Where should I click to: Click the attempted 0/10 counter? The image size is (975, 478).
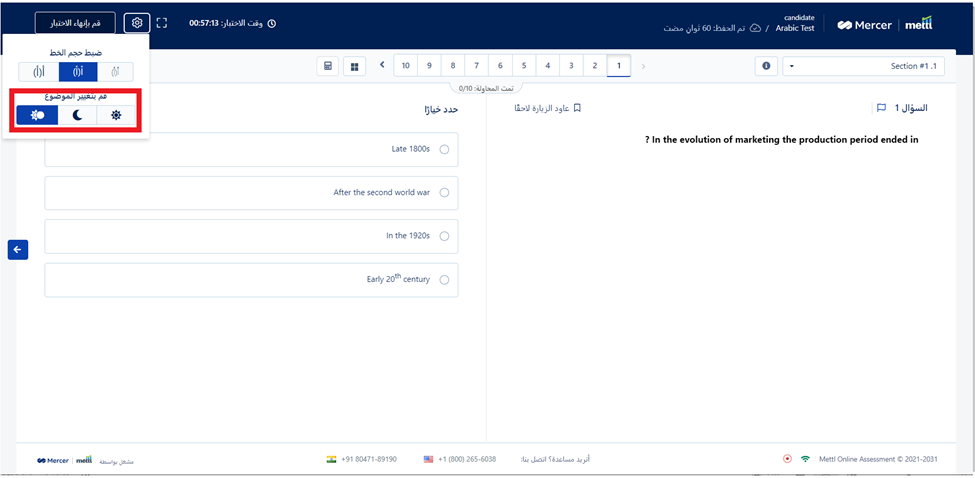pyautogui.click(x=487, y=89)
